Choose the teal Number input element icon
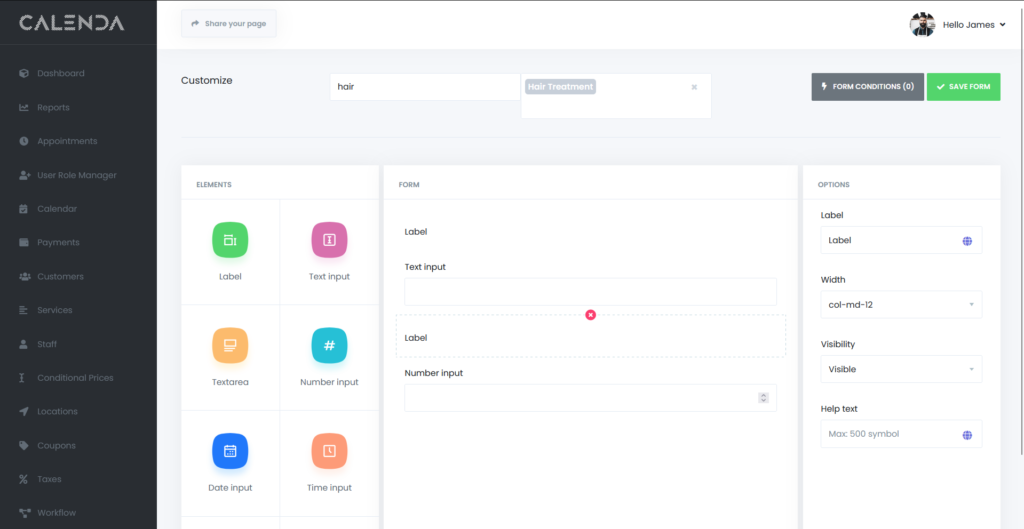1024x529 pixels. click(329, 346)
